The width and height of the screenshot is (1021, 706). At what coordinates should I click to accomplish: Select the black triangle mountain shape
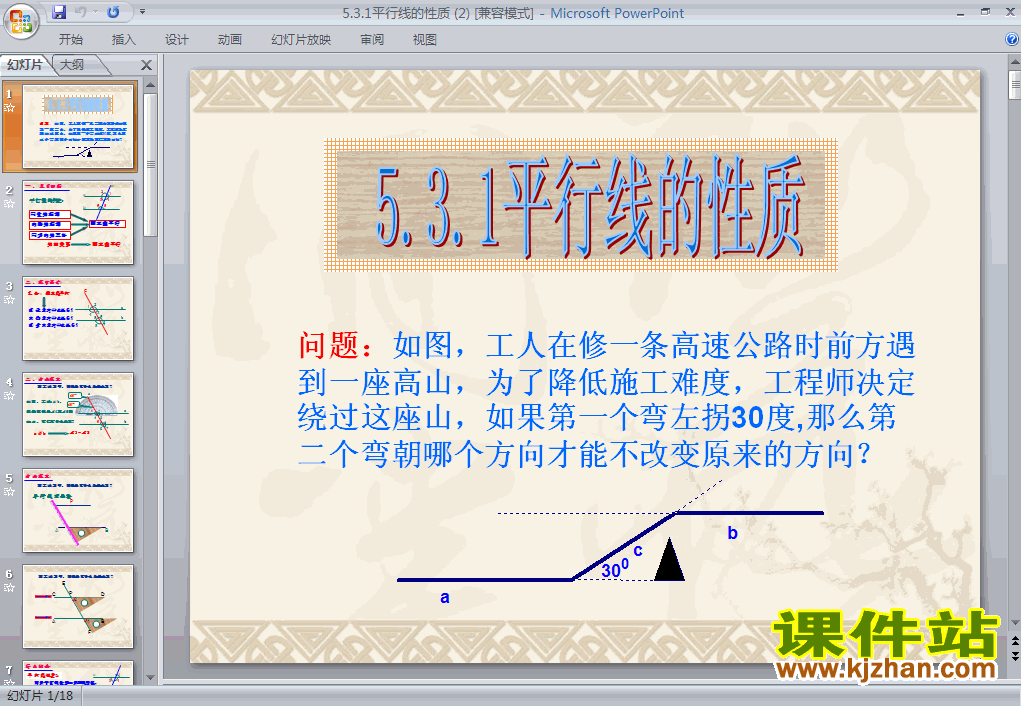669,558
